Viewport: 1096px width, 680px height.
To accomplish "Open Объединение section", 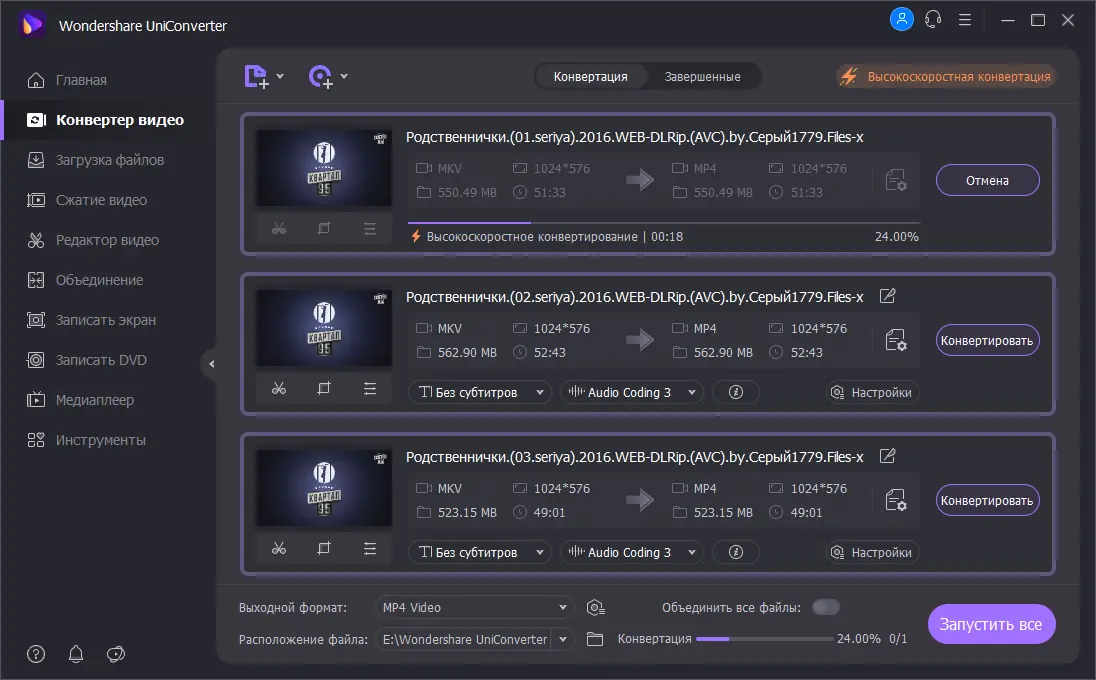I will click(x=85, y=280).
